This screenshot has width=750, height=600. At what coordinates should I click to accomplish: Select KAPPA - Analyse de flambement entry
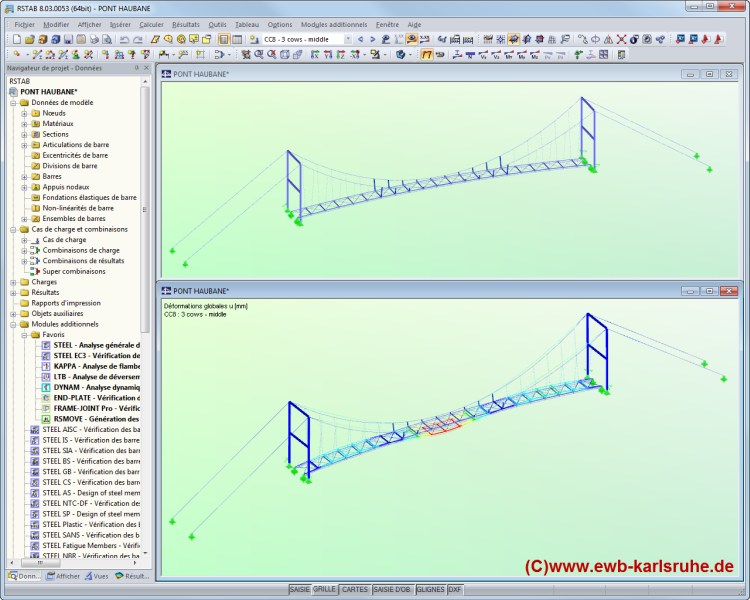click(91, 367)
